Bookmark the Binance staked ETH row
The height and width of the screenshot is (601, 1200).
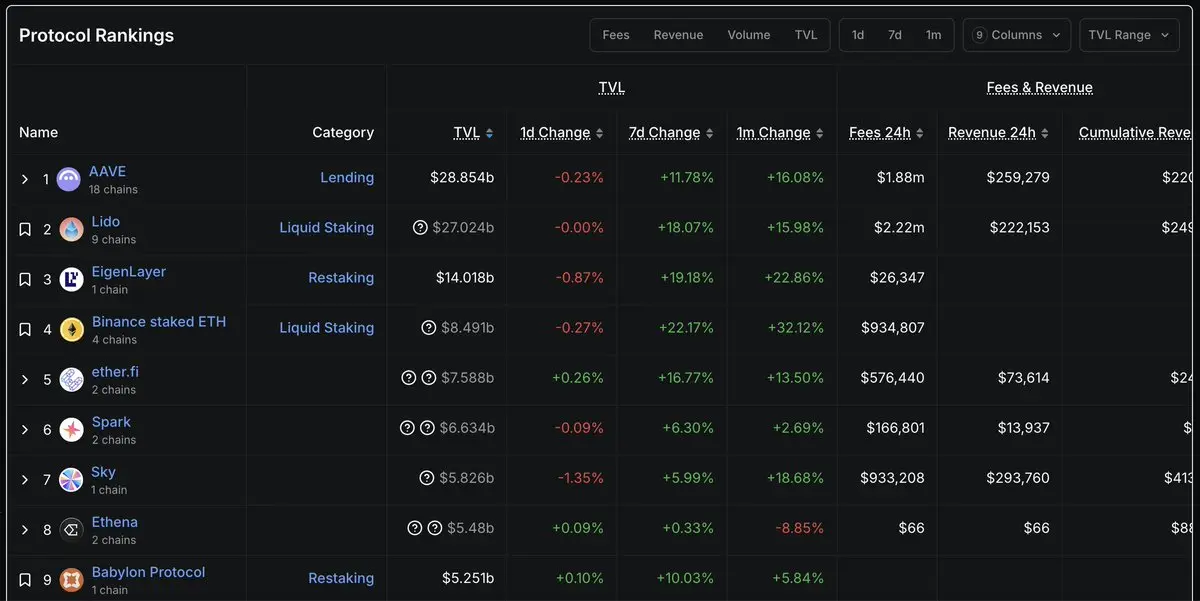pos(25,330)
